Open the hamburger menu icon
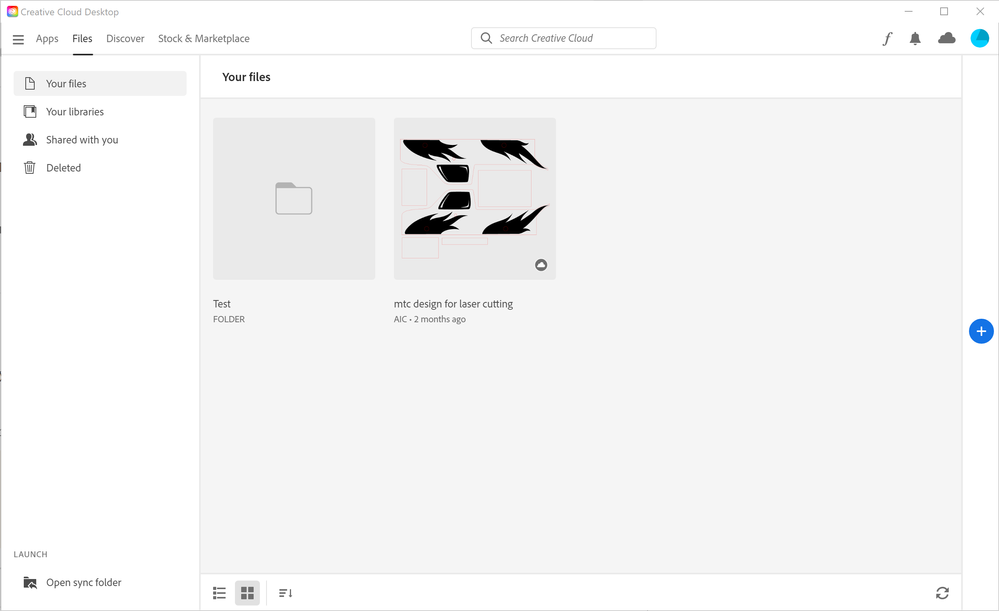This screenshot has height=611, width=999. (x=18, y=39)
